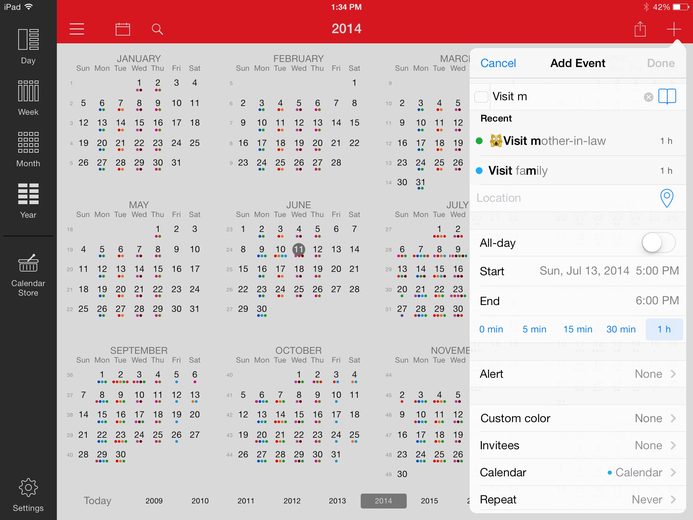This screenshot has height=520, width=693.
Task: Select 1 h duration
Action: coord(664,329)
